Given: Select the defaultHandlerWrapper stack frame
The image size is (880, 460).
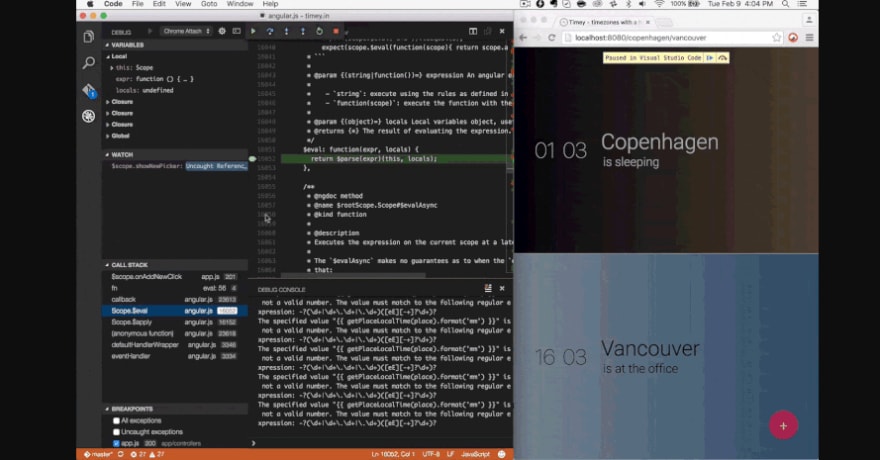Looking at the screenshot, I should click(x=175, y=345).
